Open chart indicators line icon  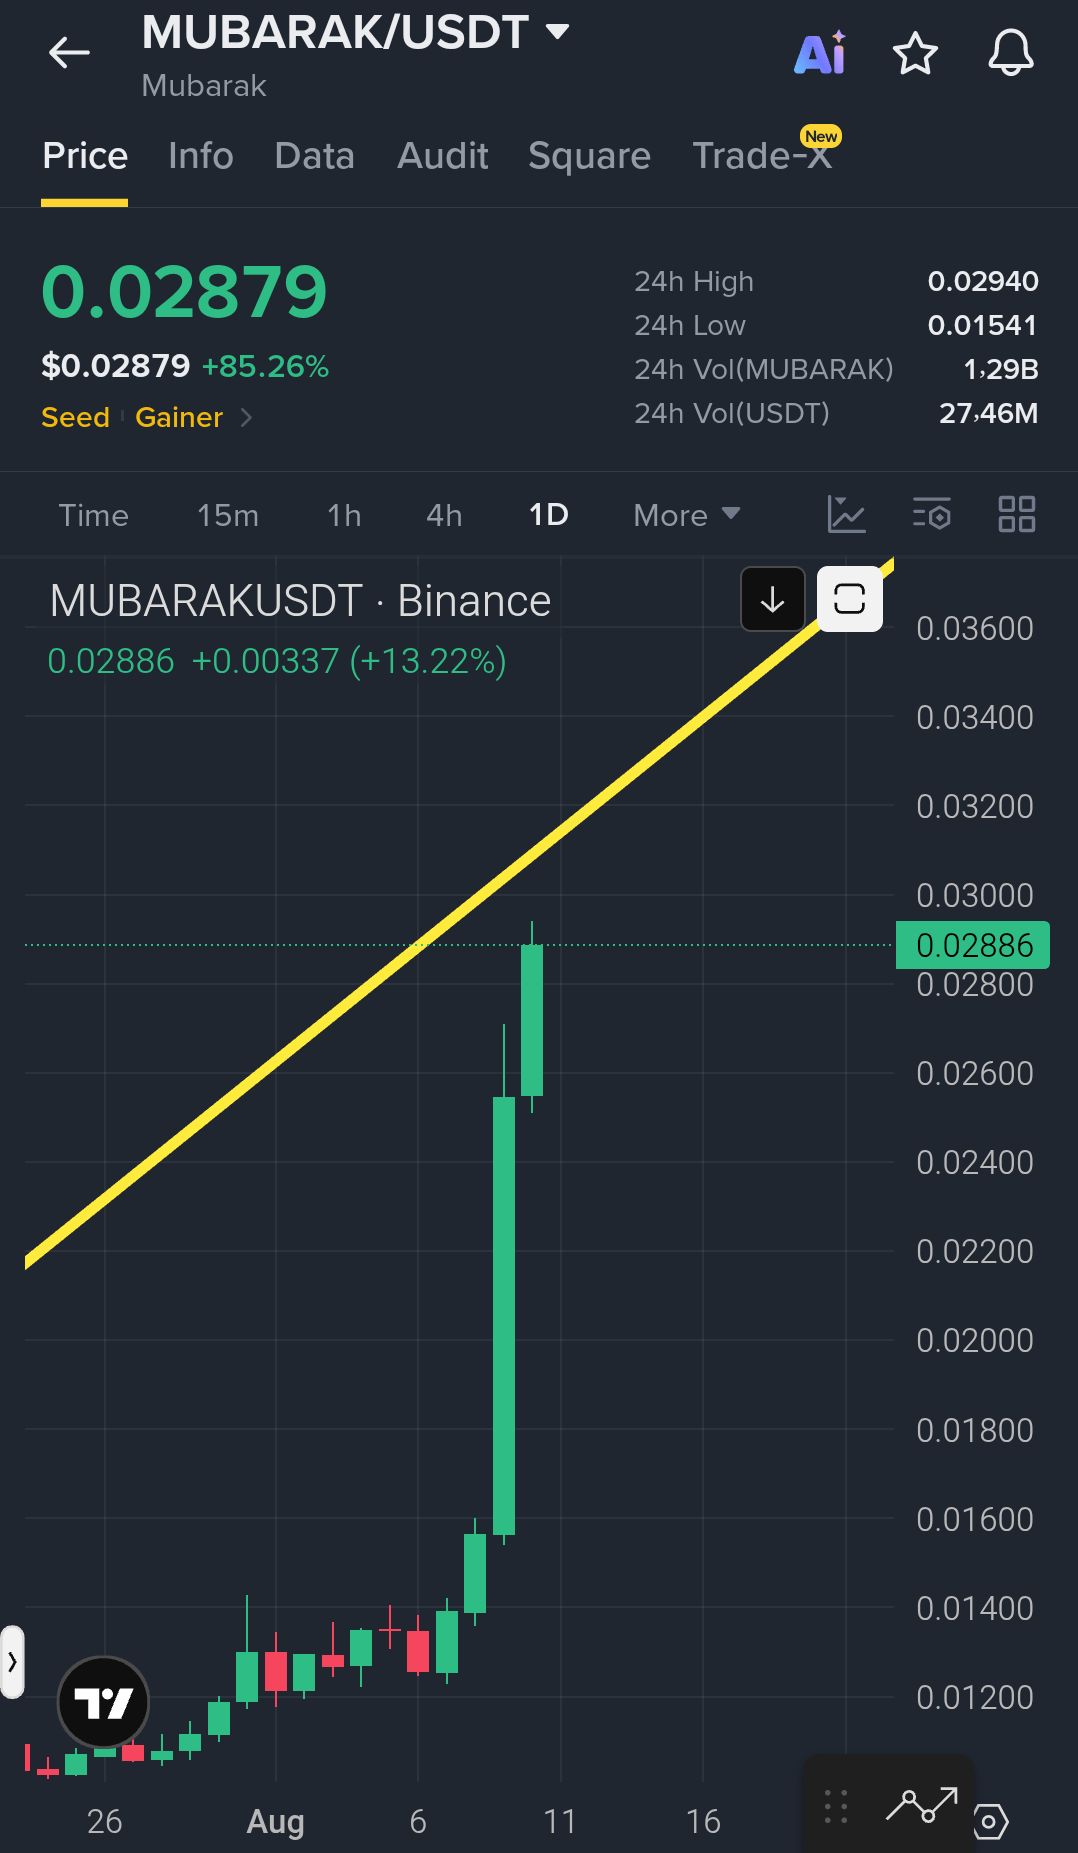[846, 514]
